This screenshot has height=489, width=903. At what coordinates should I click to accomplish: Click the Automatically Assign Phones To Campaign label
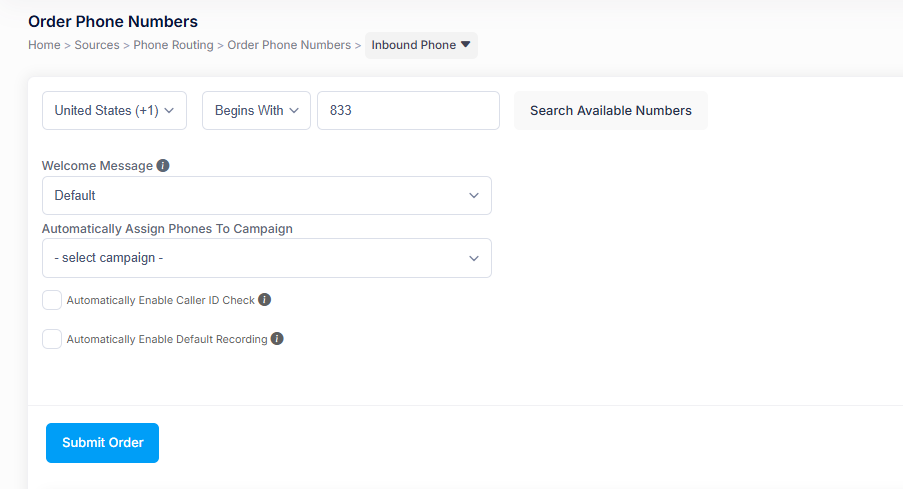click(x=167, y=229)
